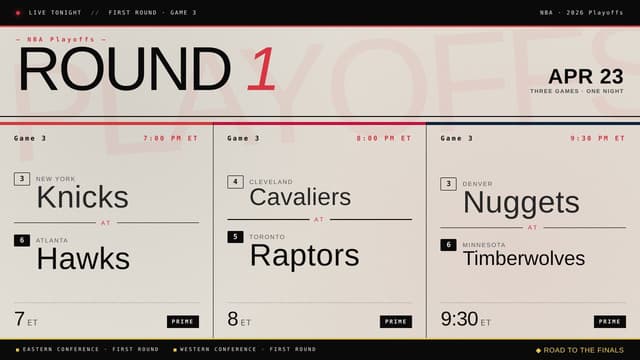Click ATLANTA city label

point(52,240)
